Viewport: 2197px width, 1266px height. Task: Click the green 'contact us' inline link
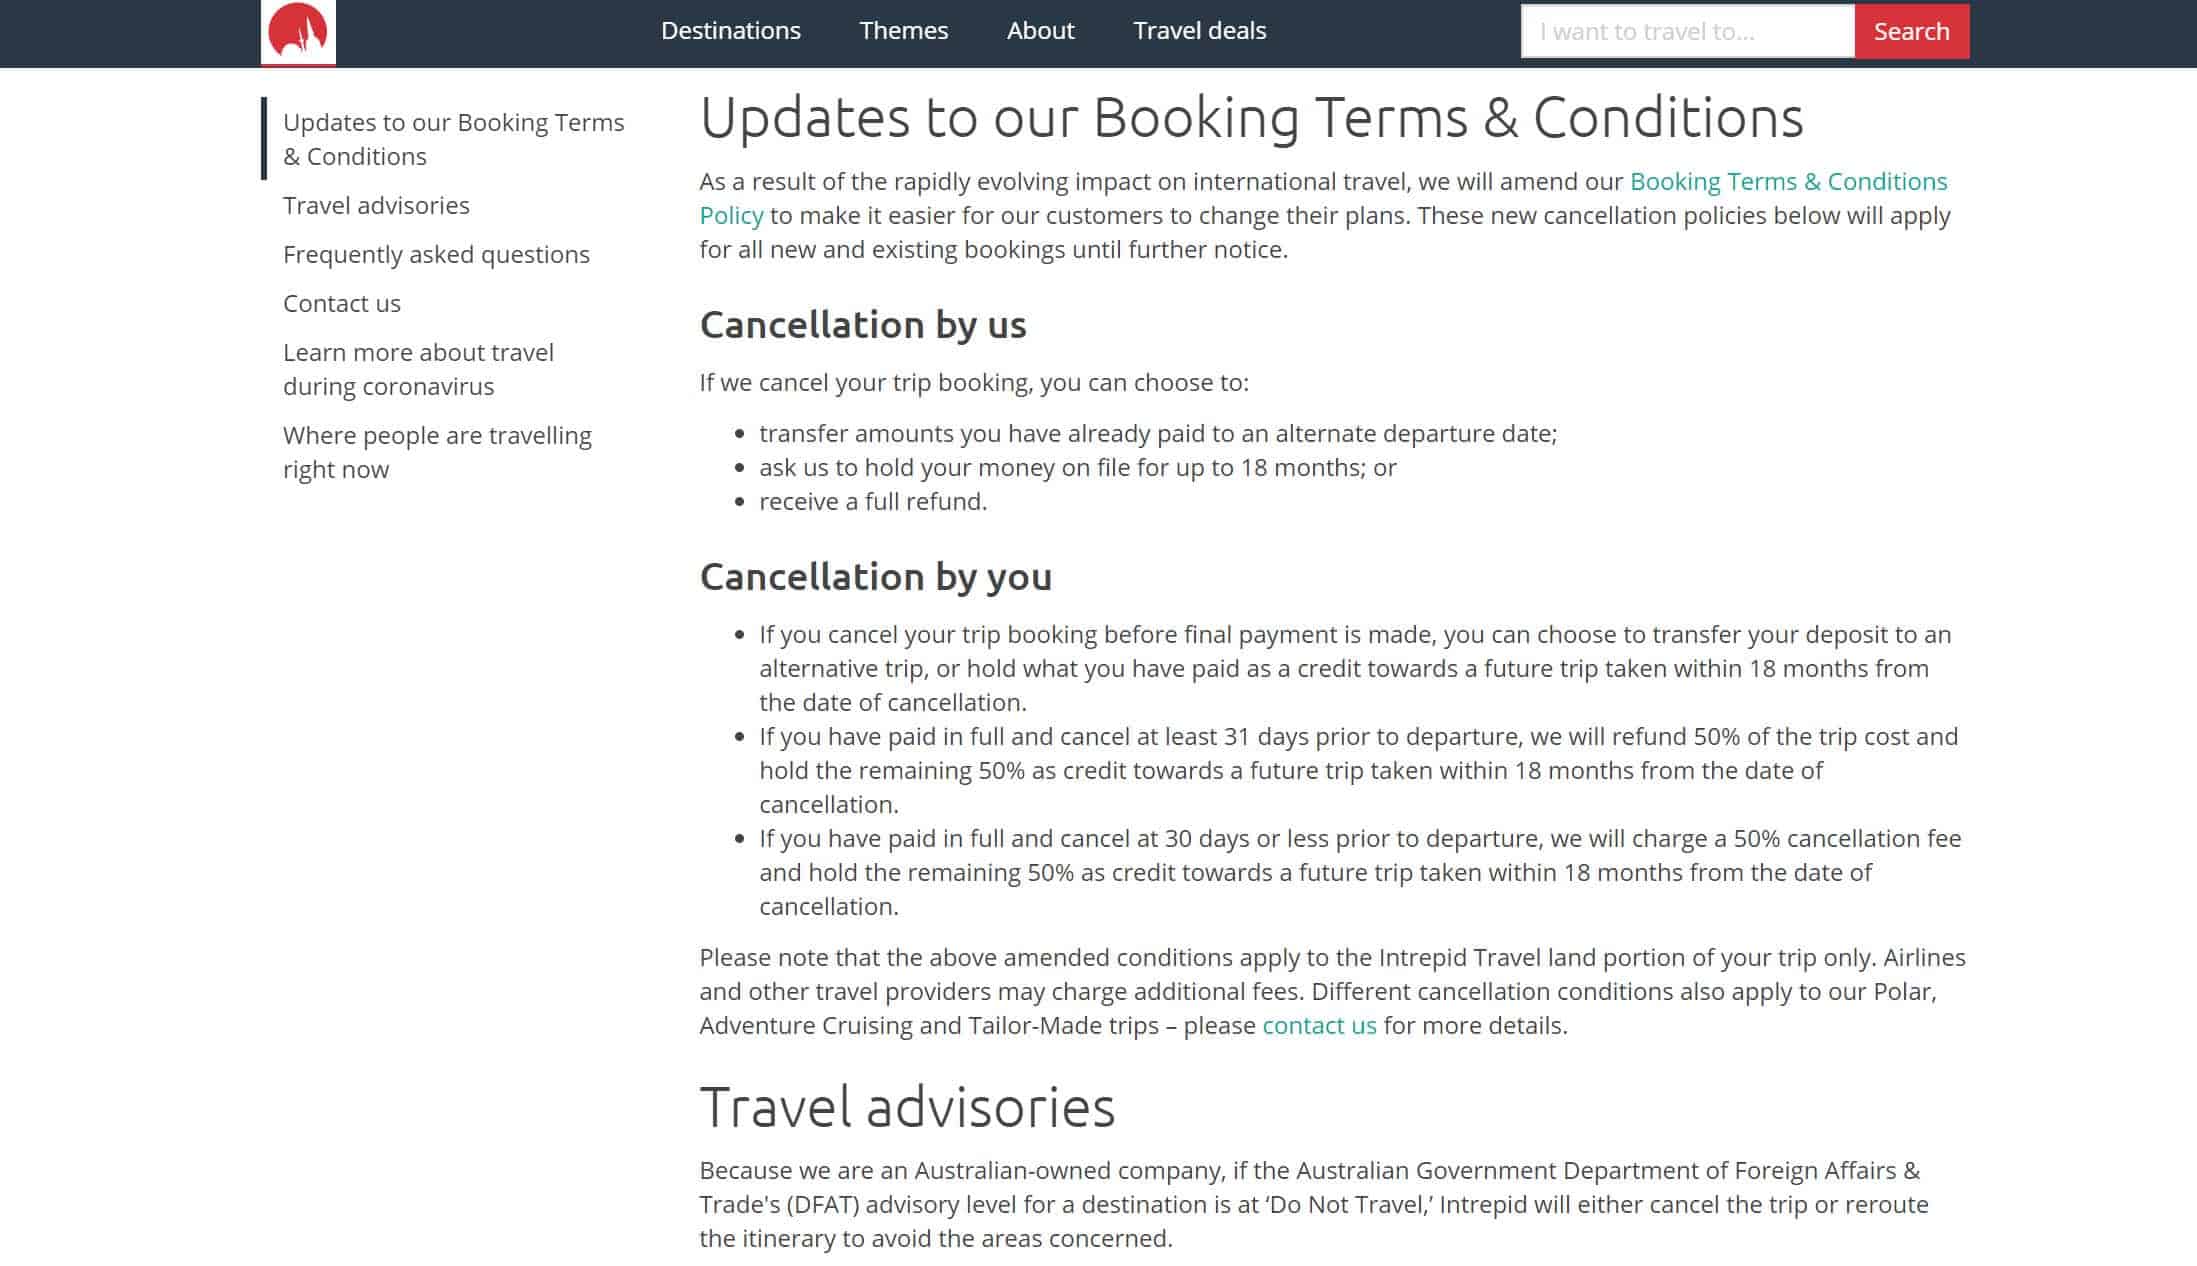click(1319, 1025)
